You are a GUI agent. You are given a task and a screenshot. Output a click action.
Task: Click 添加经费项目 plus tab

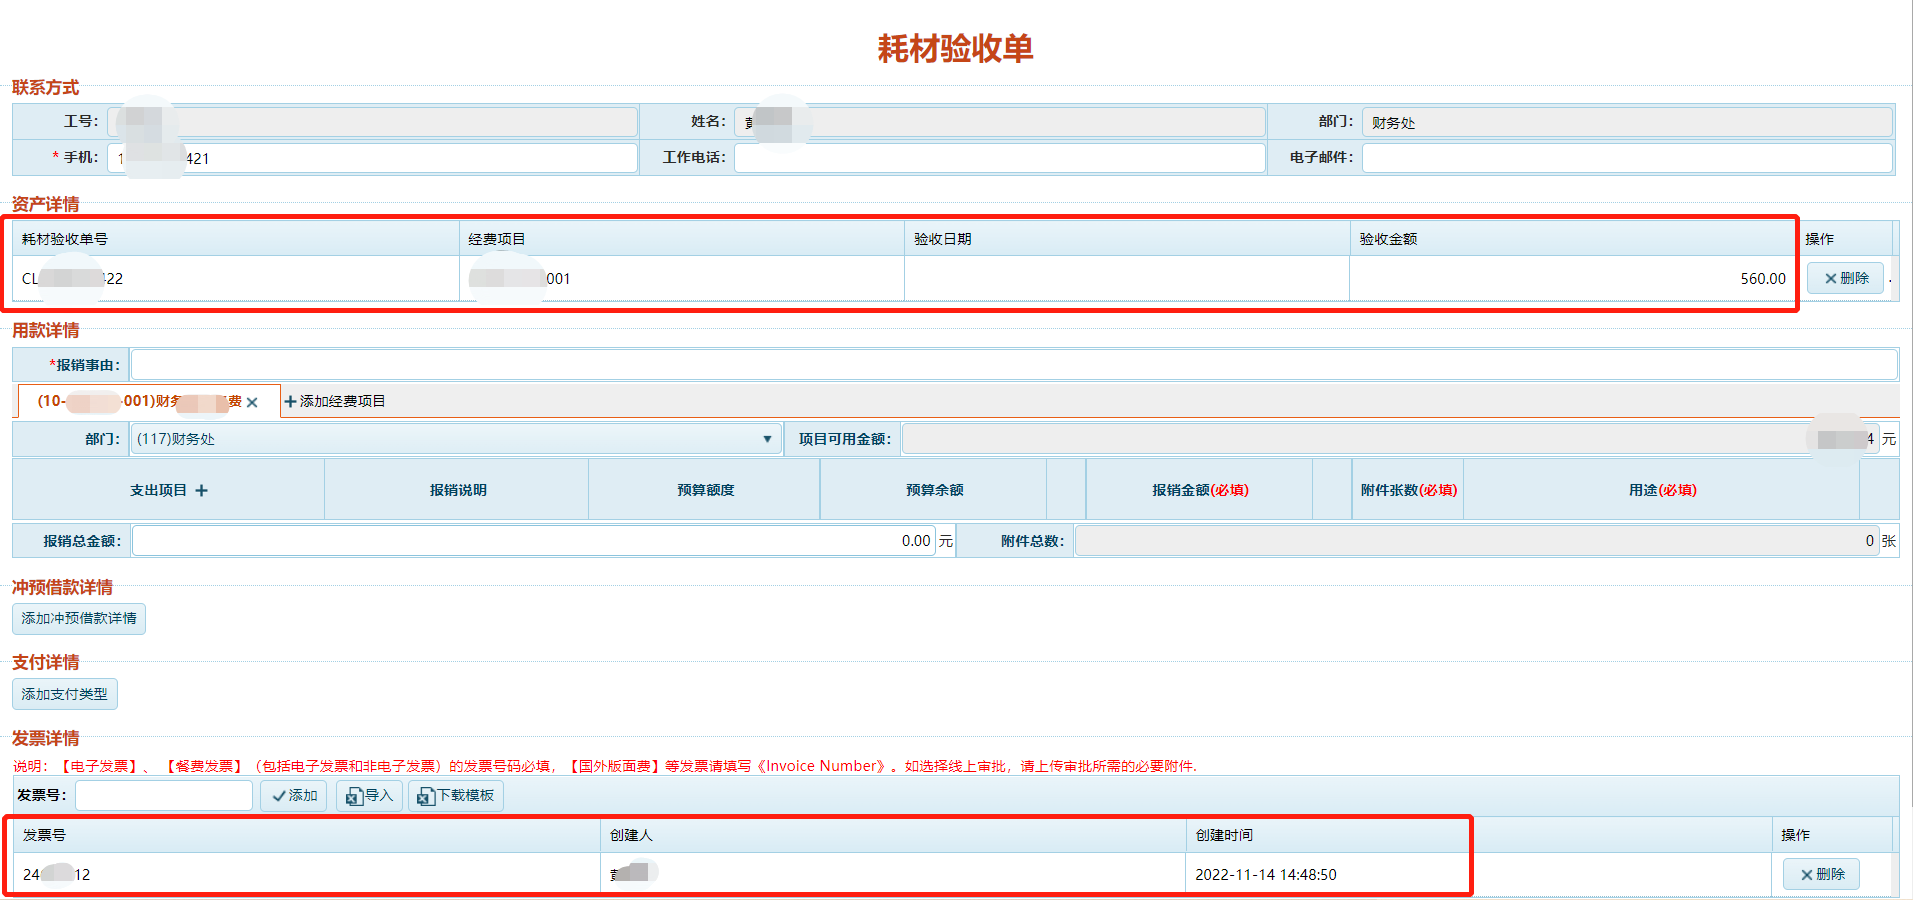[x=335, y=401]
